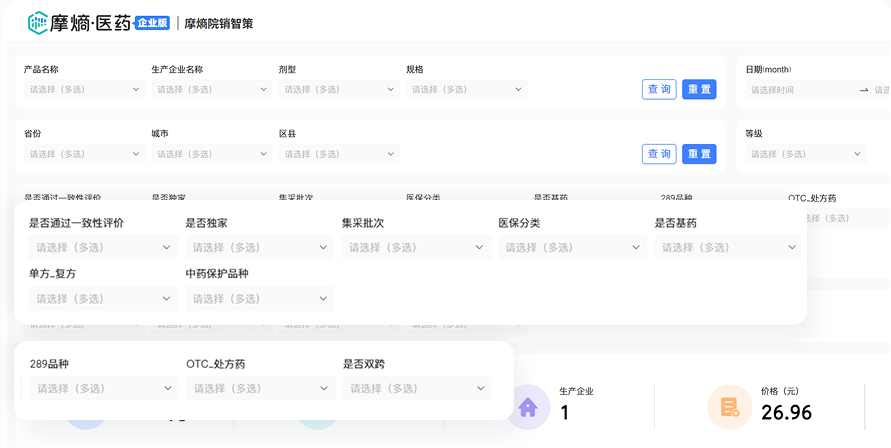This screenshot has width=891, height=448.
Task: Click the 摩熵医药 hexagon logo icon
Action: coord(38,22)
